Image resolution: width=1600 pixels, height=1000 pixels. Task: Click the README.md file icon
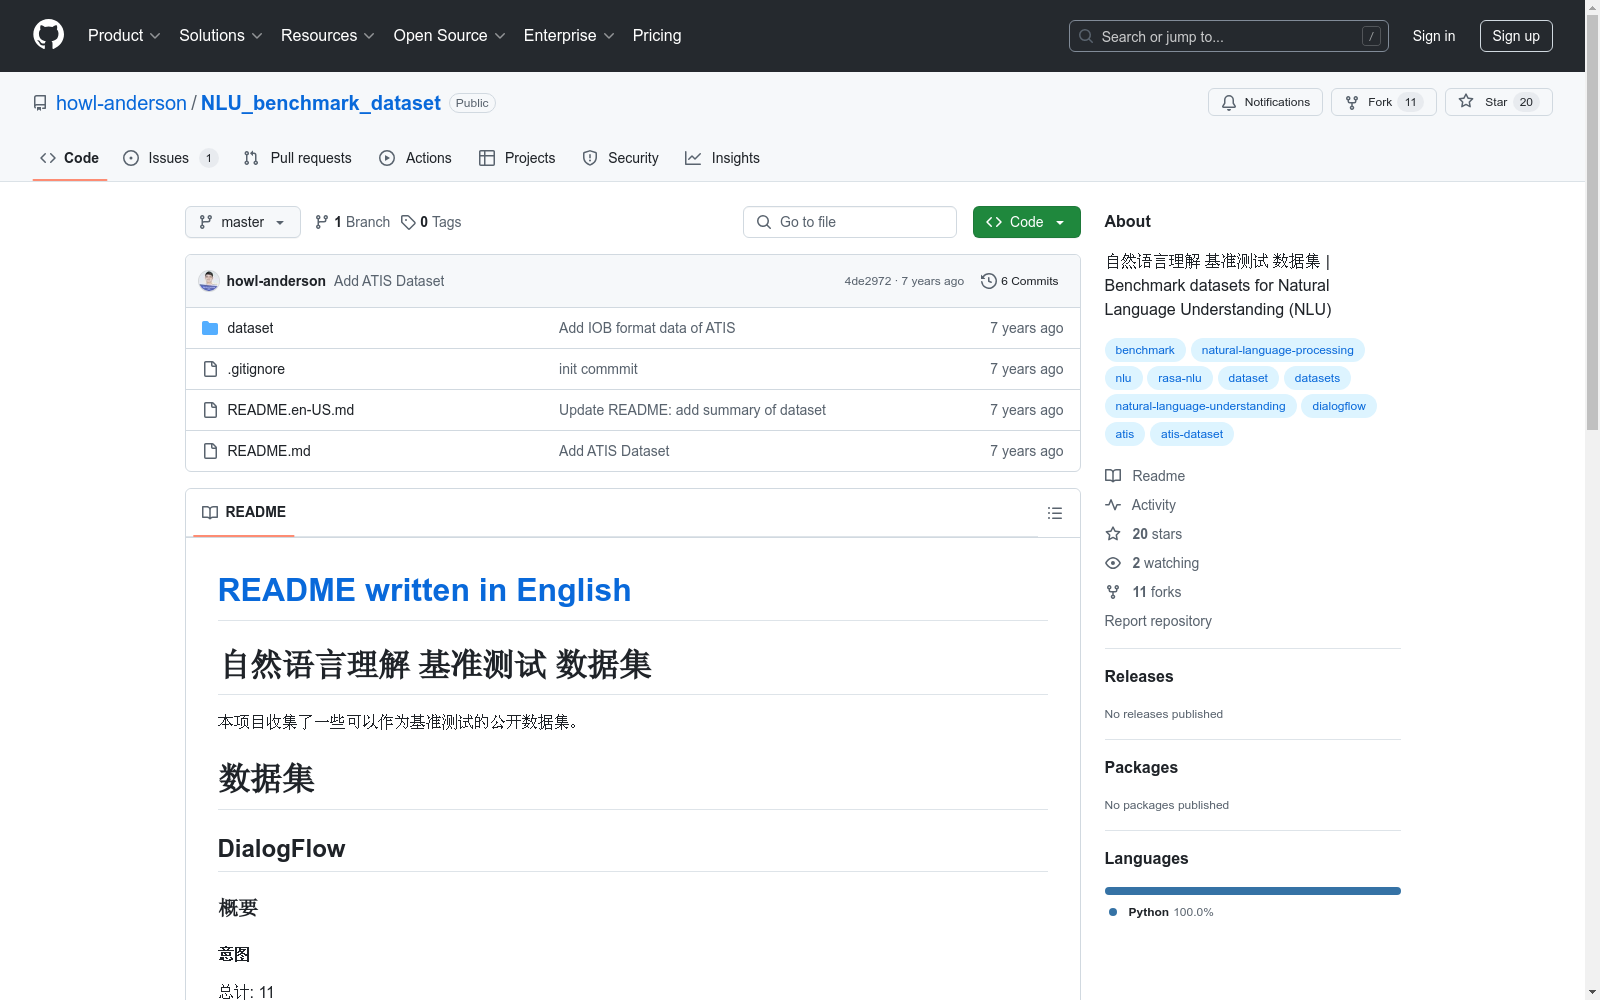coord(210,451)
